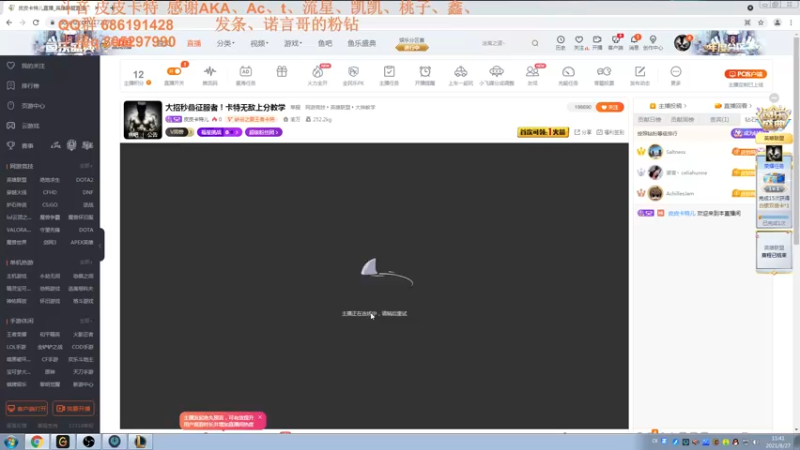Click user AchillesJam in the ranking list
Image resolution: width=800 pixels, height=450 pixels.
680,193
